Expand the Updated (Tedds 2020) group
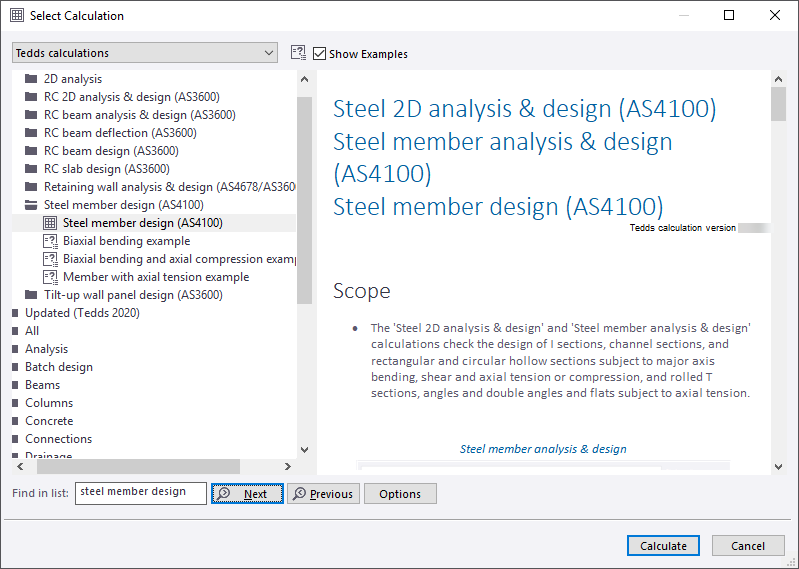Screen dimensions: 799x569 point(15,313)
